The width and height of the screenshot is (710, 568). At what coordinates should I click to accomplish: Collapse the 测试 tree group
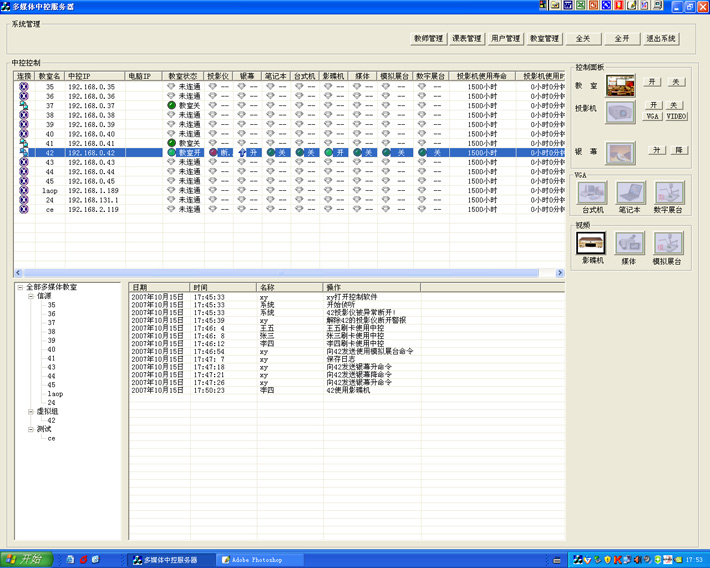pos(31,429)
